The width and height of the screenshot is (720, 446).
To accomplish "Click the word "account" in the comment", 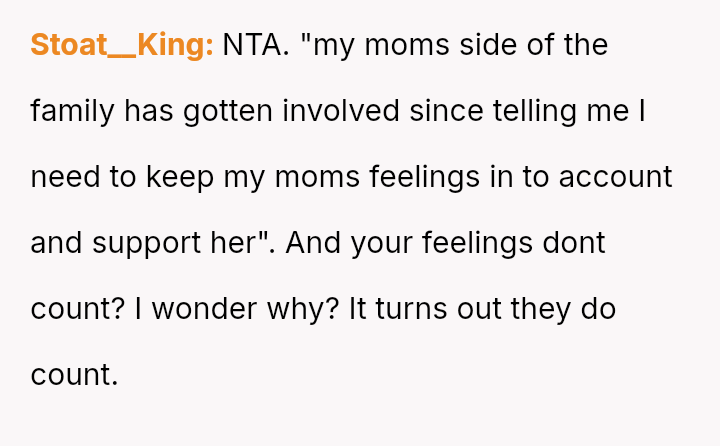I will click(x=616, y=177).
